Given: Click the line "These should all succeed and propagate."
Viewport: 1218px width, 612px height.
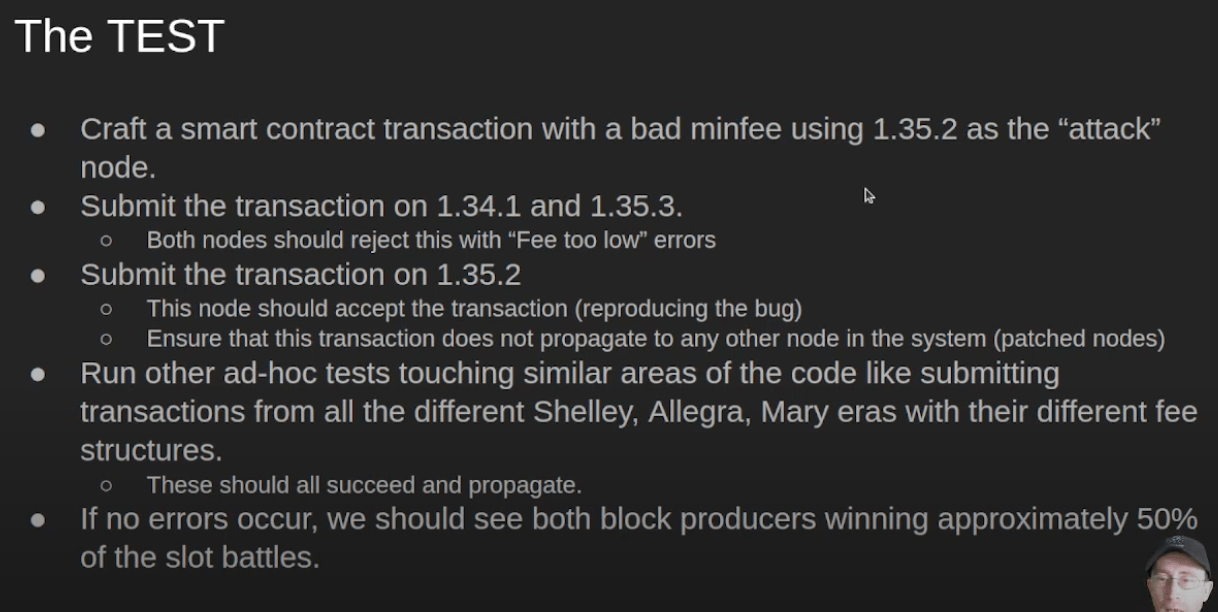Looking at the screenshot, I should coord(364,485).
